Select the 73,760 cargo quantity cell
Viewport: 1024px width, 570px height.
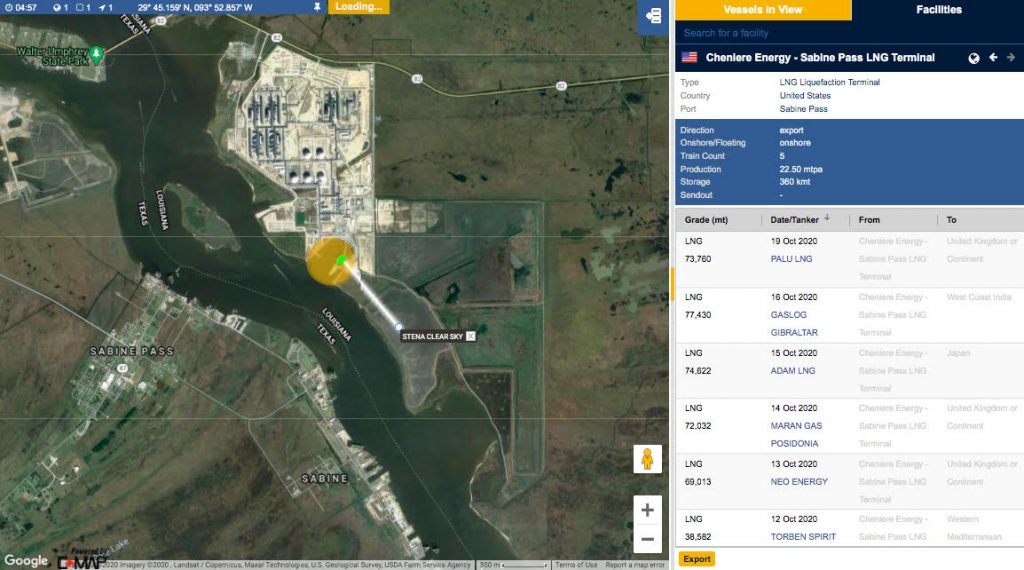[x=698, y=259]
